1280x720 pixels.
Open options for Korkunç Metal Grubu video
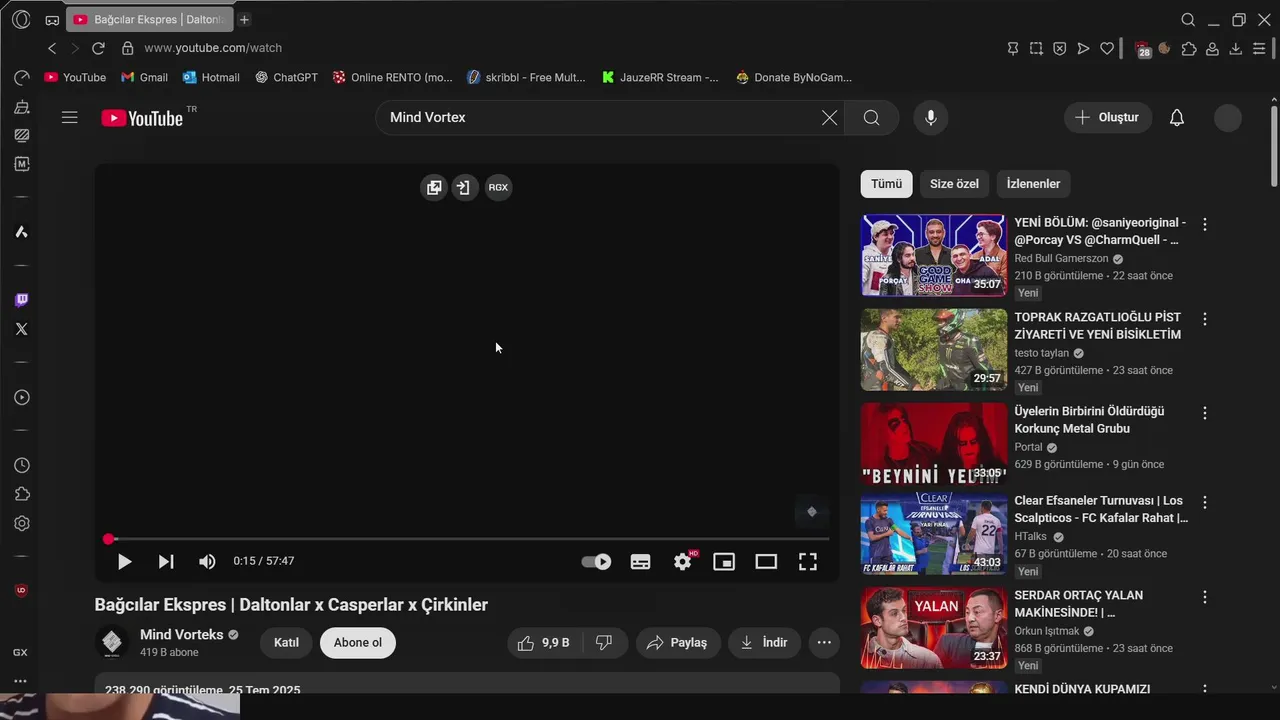(x=1205, y=413)
